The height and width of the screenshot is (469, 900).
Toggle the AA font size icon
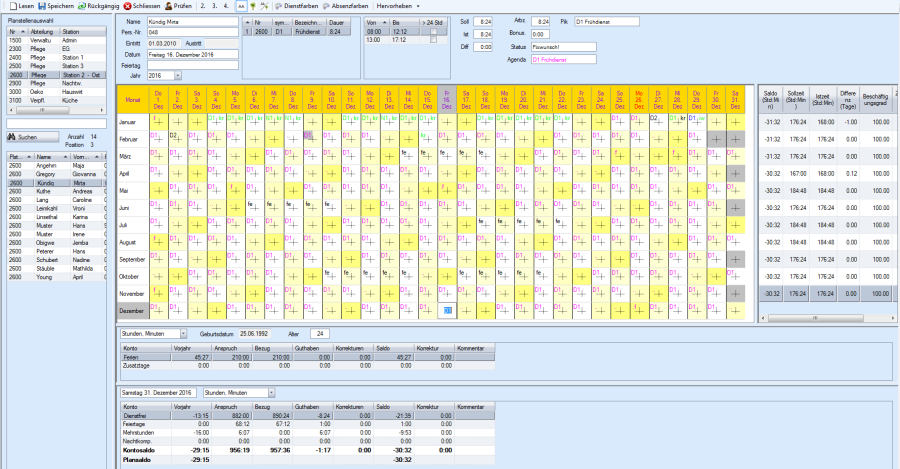coord(242,6)
